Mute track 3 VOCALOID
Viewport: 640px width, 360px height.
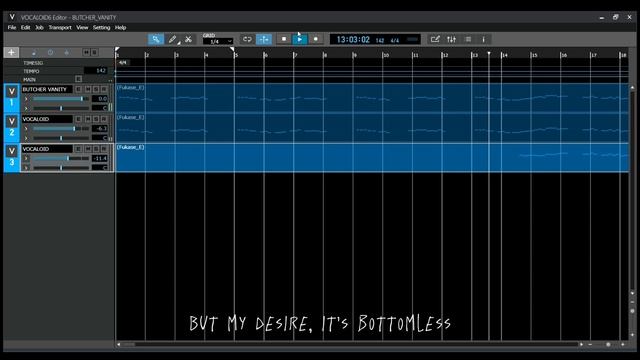tap(87, 149)
